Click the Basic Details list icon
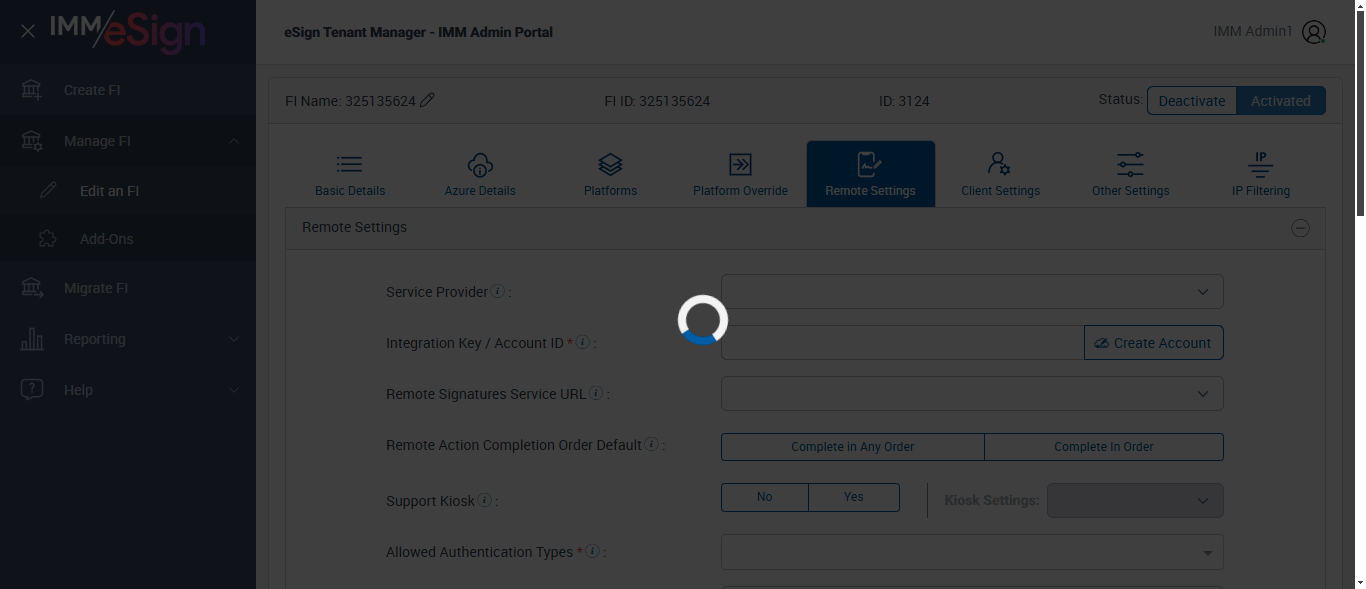This screenshot has width=1366, height=589. [x=350, y=165]
